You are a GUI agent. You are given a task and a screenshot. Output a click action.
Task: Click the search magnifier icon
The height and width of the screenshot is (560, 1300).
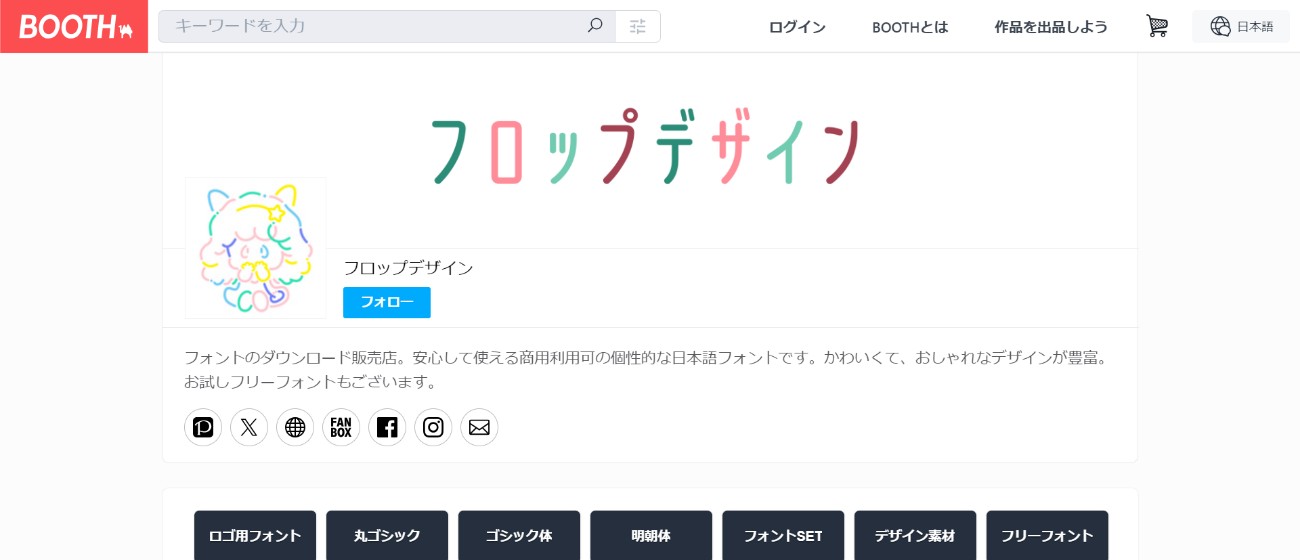[x=595, y=26]
